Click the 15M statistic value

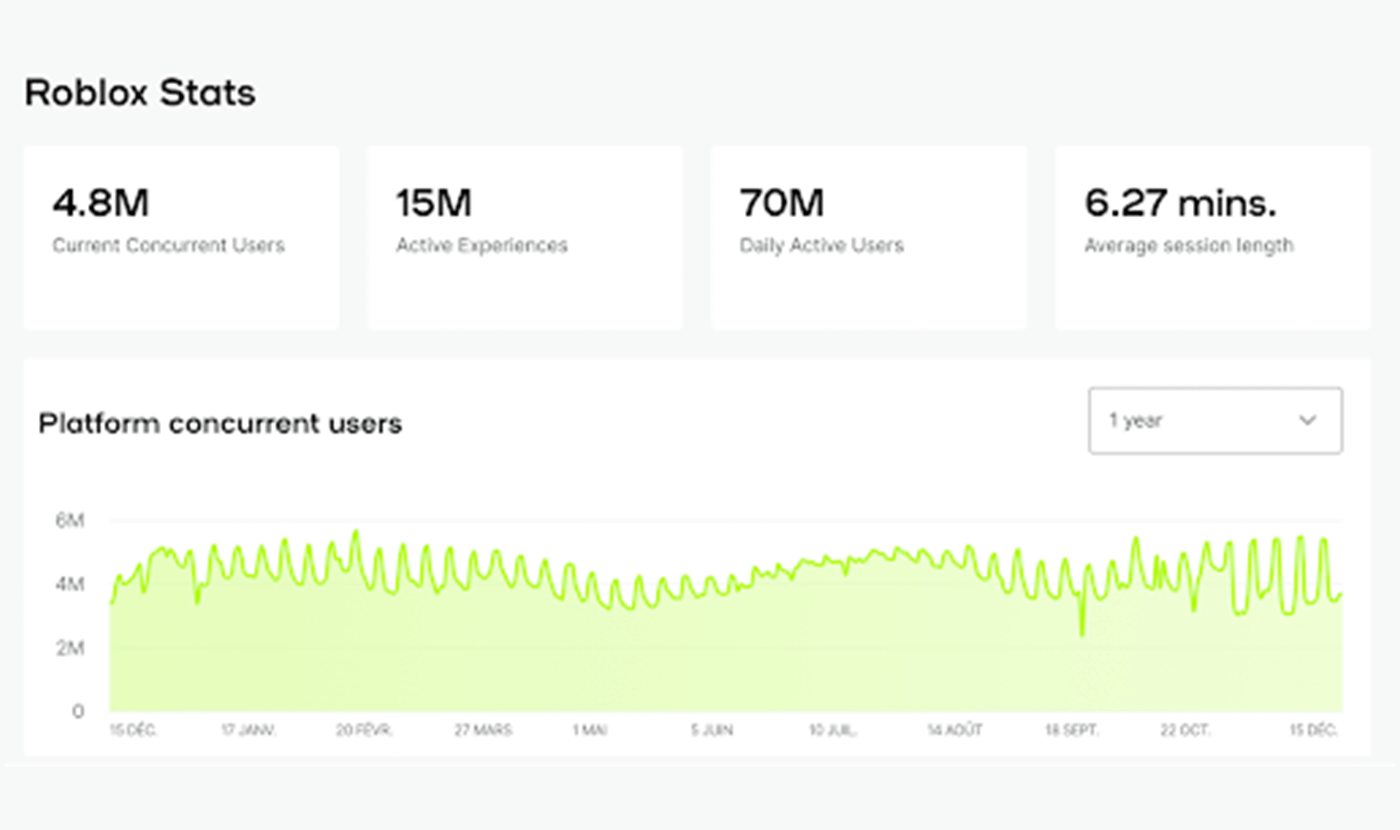tap(433, 203)
